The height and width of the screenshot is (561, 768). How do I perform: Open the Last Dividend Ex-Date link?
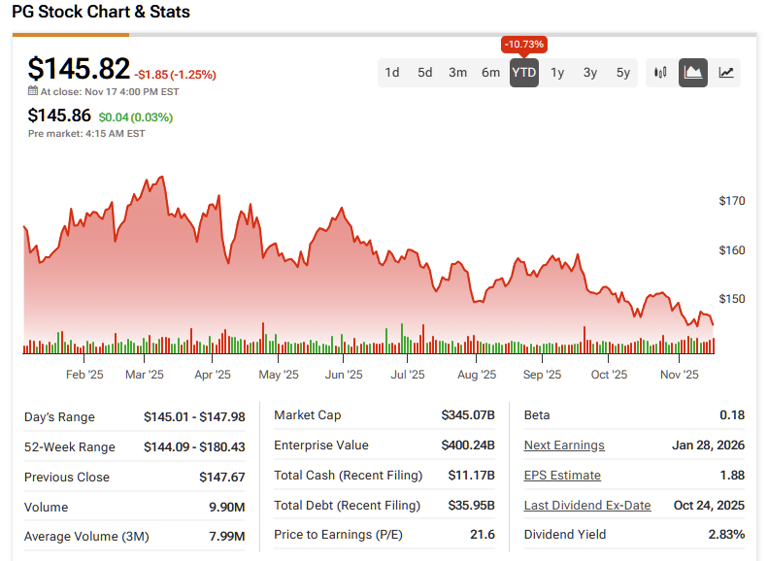pos(587,505)
